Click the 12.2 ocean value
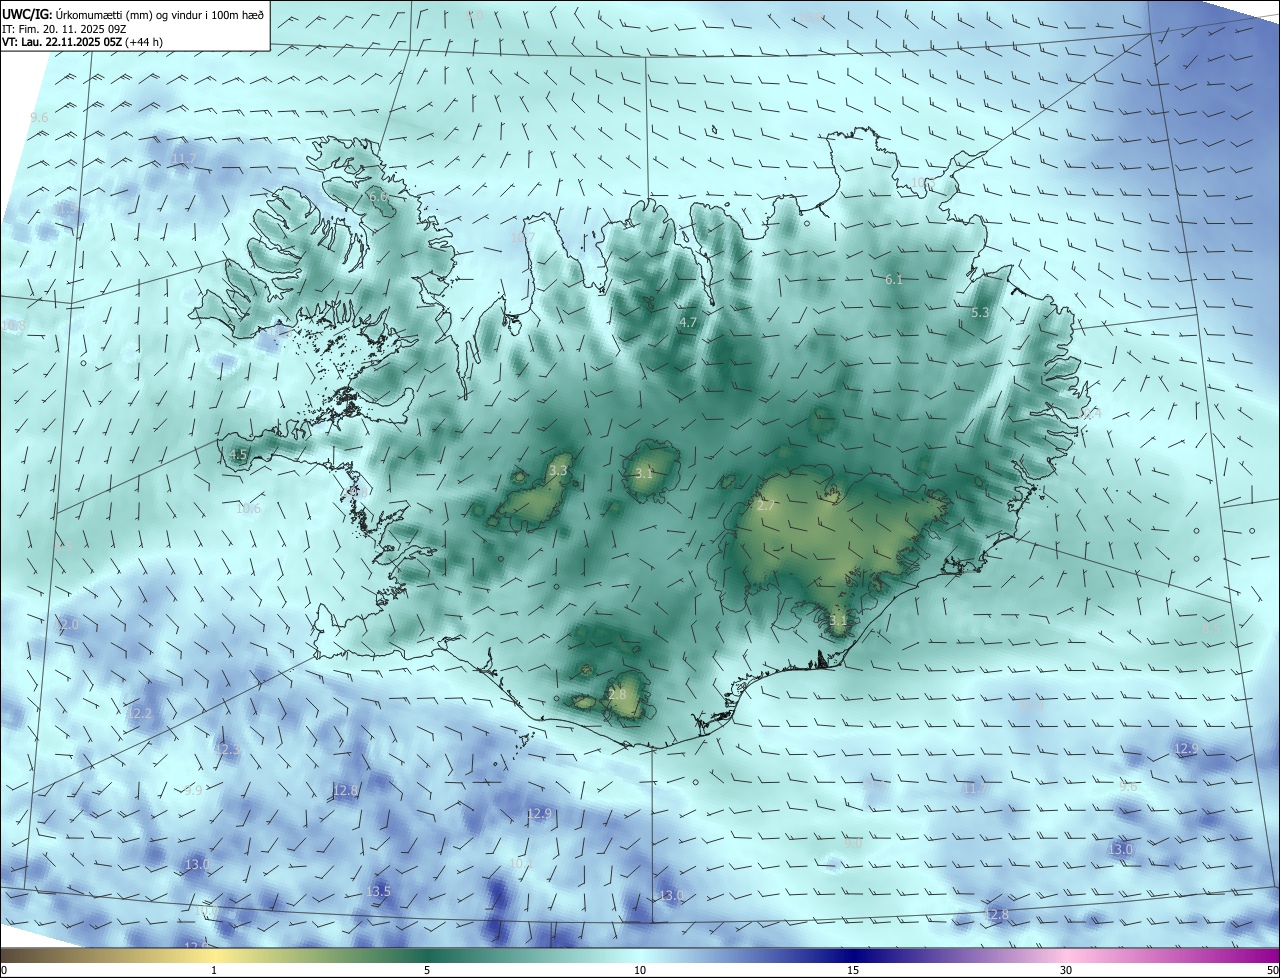This screenshot has width=1280, height=978. click(x=140, y=713)
